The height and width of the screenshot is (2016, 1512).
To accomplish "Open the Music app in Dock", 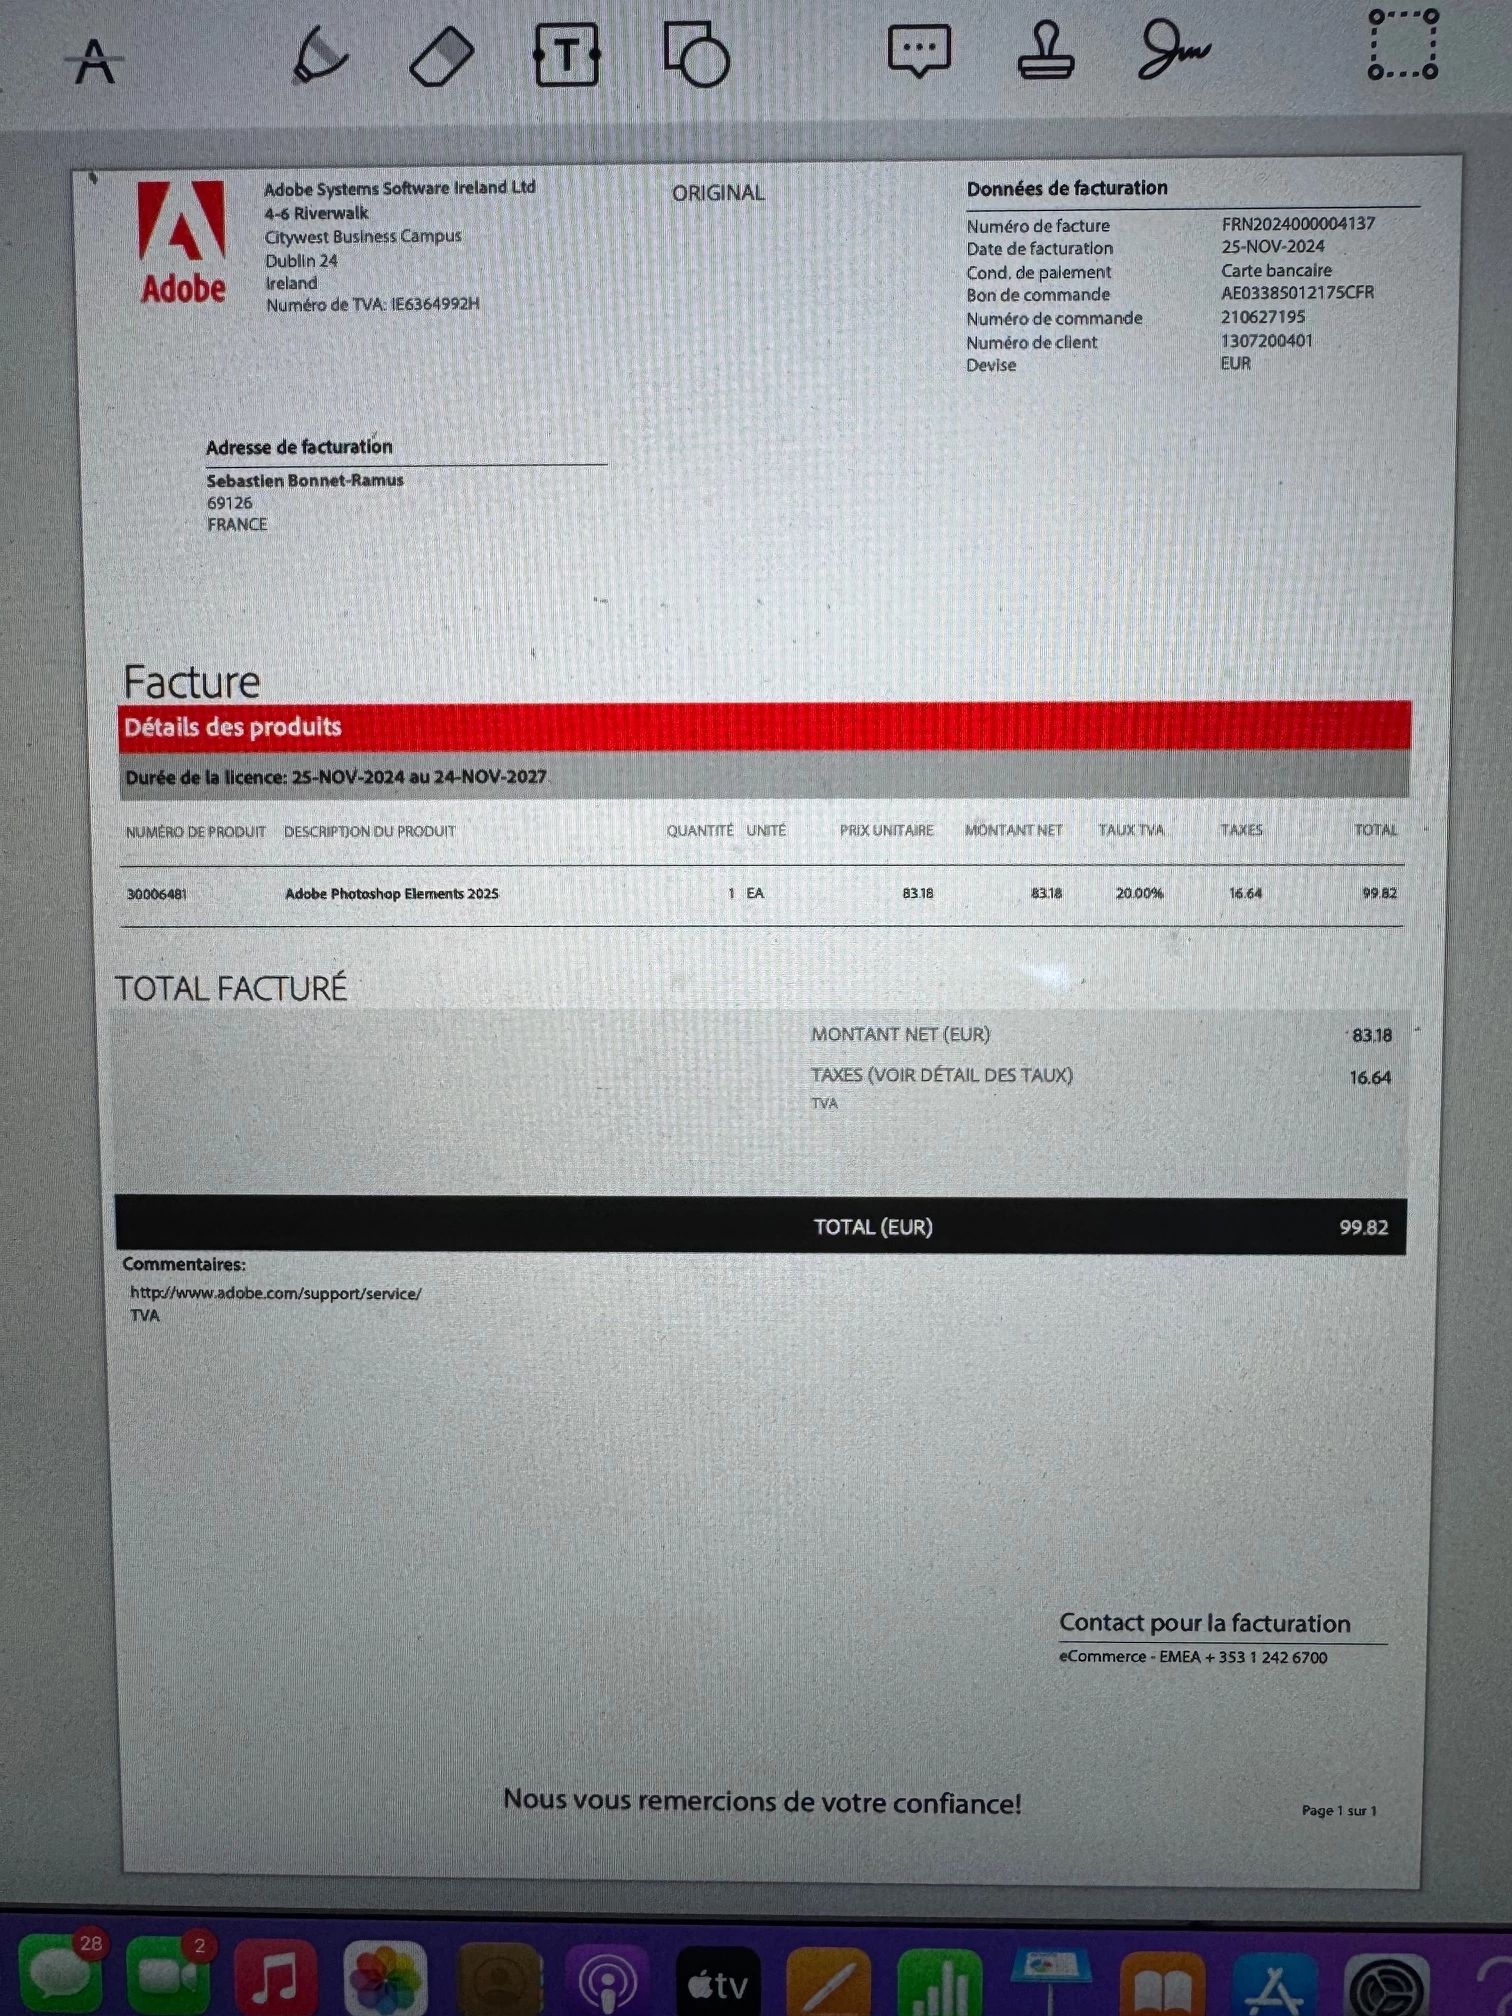I will pyautogui.click(x=276, y=1978).
